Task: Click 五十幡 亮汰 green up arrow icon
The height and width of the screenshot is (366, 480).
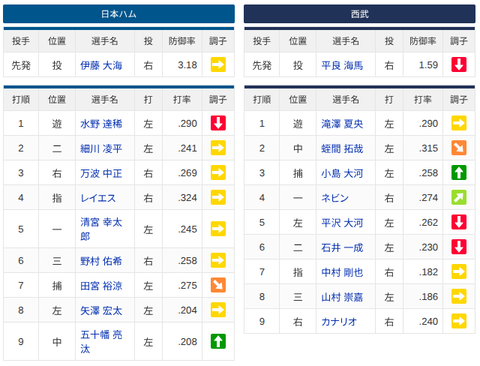Action: click(x=218, y=341)
